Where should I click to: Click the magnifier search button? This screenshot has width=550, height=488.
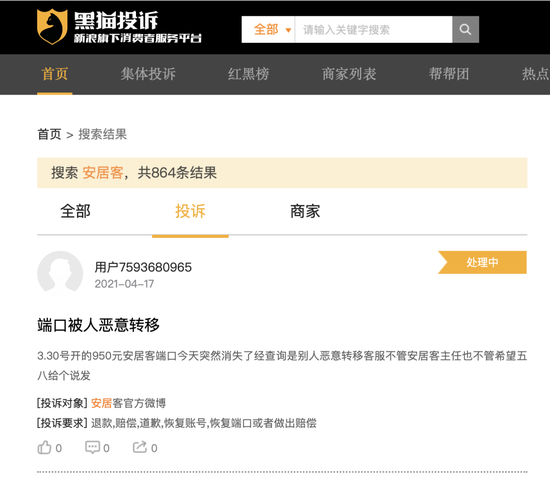click(465, 29)
